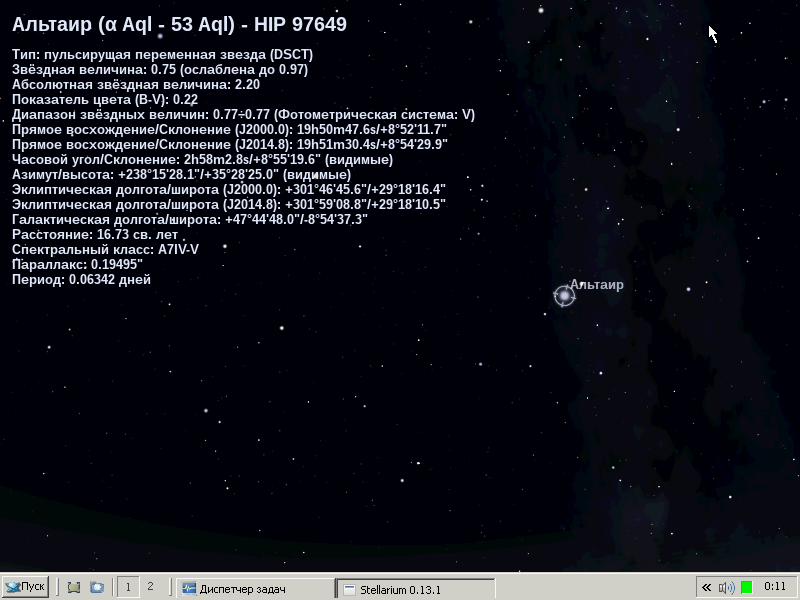Open the Пуск start menu
The width and height of the screenshot is (800, 600).
(x=25, y=587)
